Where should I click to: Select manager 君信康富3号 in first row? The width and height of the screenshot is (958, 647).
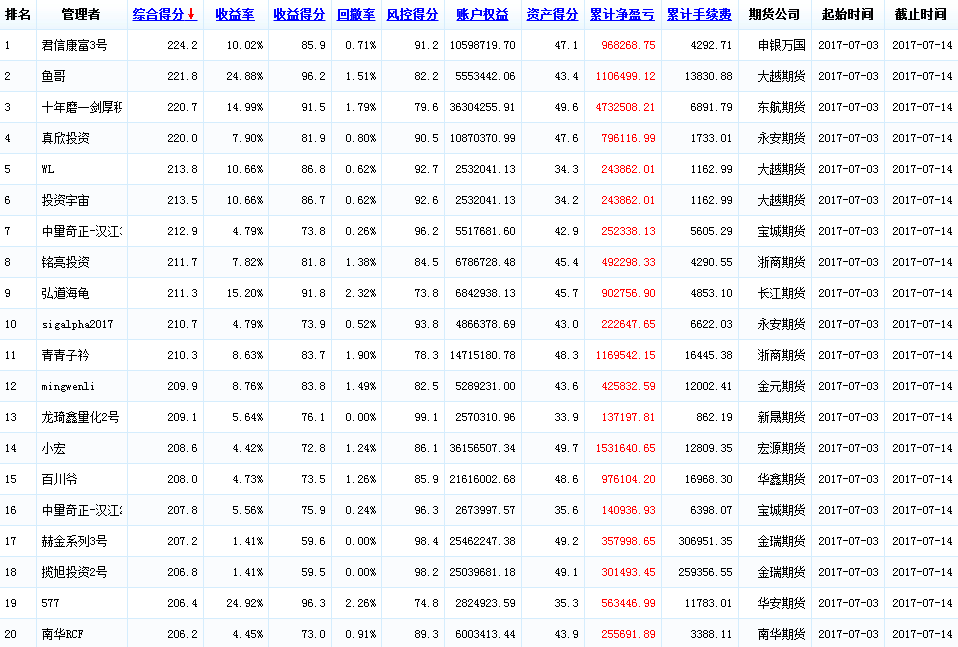pyautogui.click(x=75, y=46)
